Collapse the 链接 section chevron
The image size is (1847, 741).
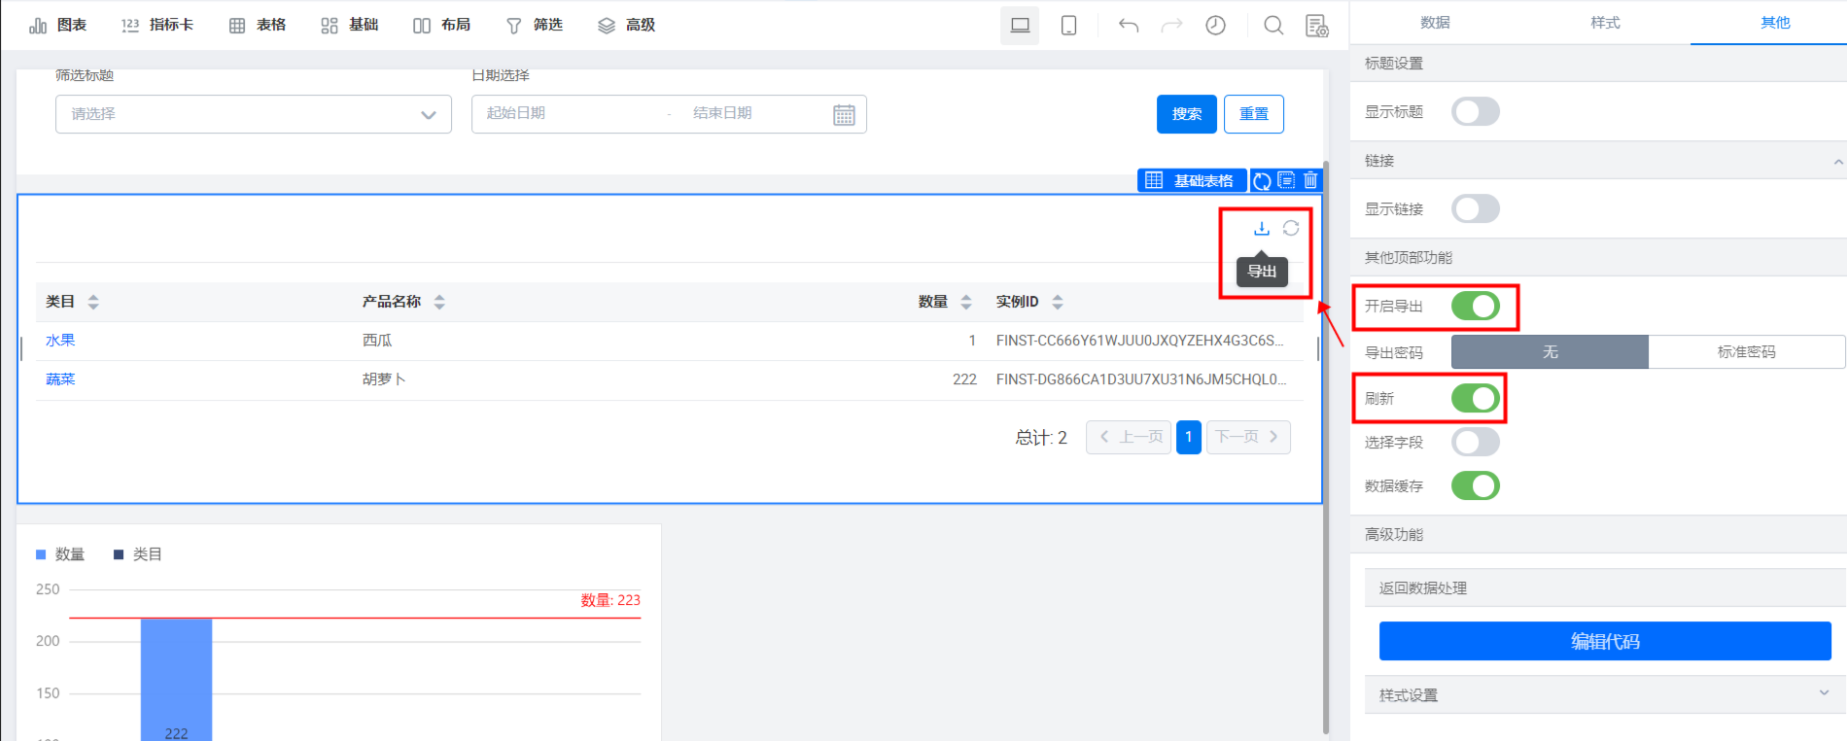click(x=1838, y=161)
